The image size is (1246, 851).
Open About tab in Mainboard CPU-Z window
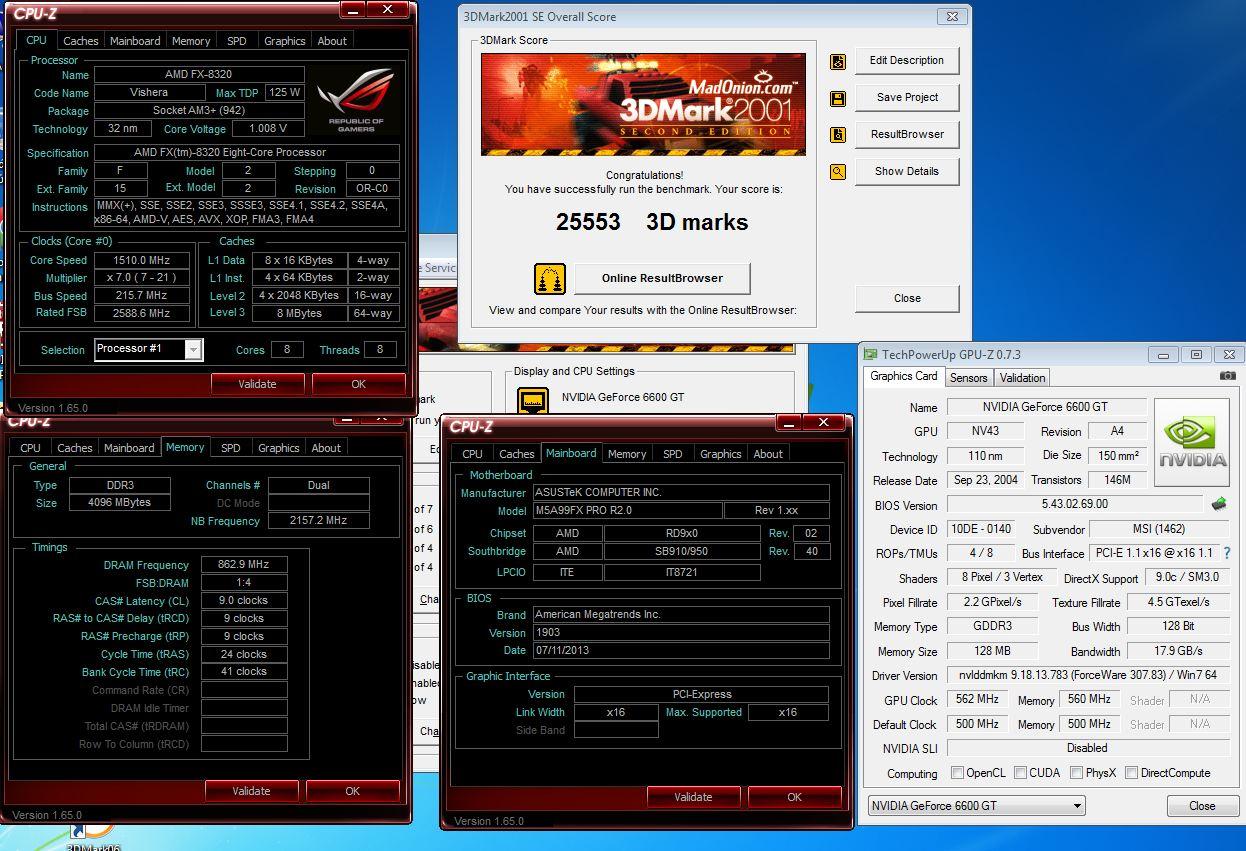pyautogui.click(x=768, y=454)
